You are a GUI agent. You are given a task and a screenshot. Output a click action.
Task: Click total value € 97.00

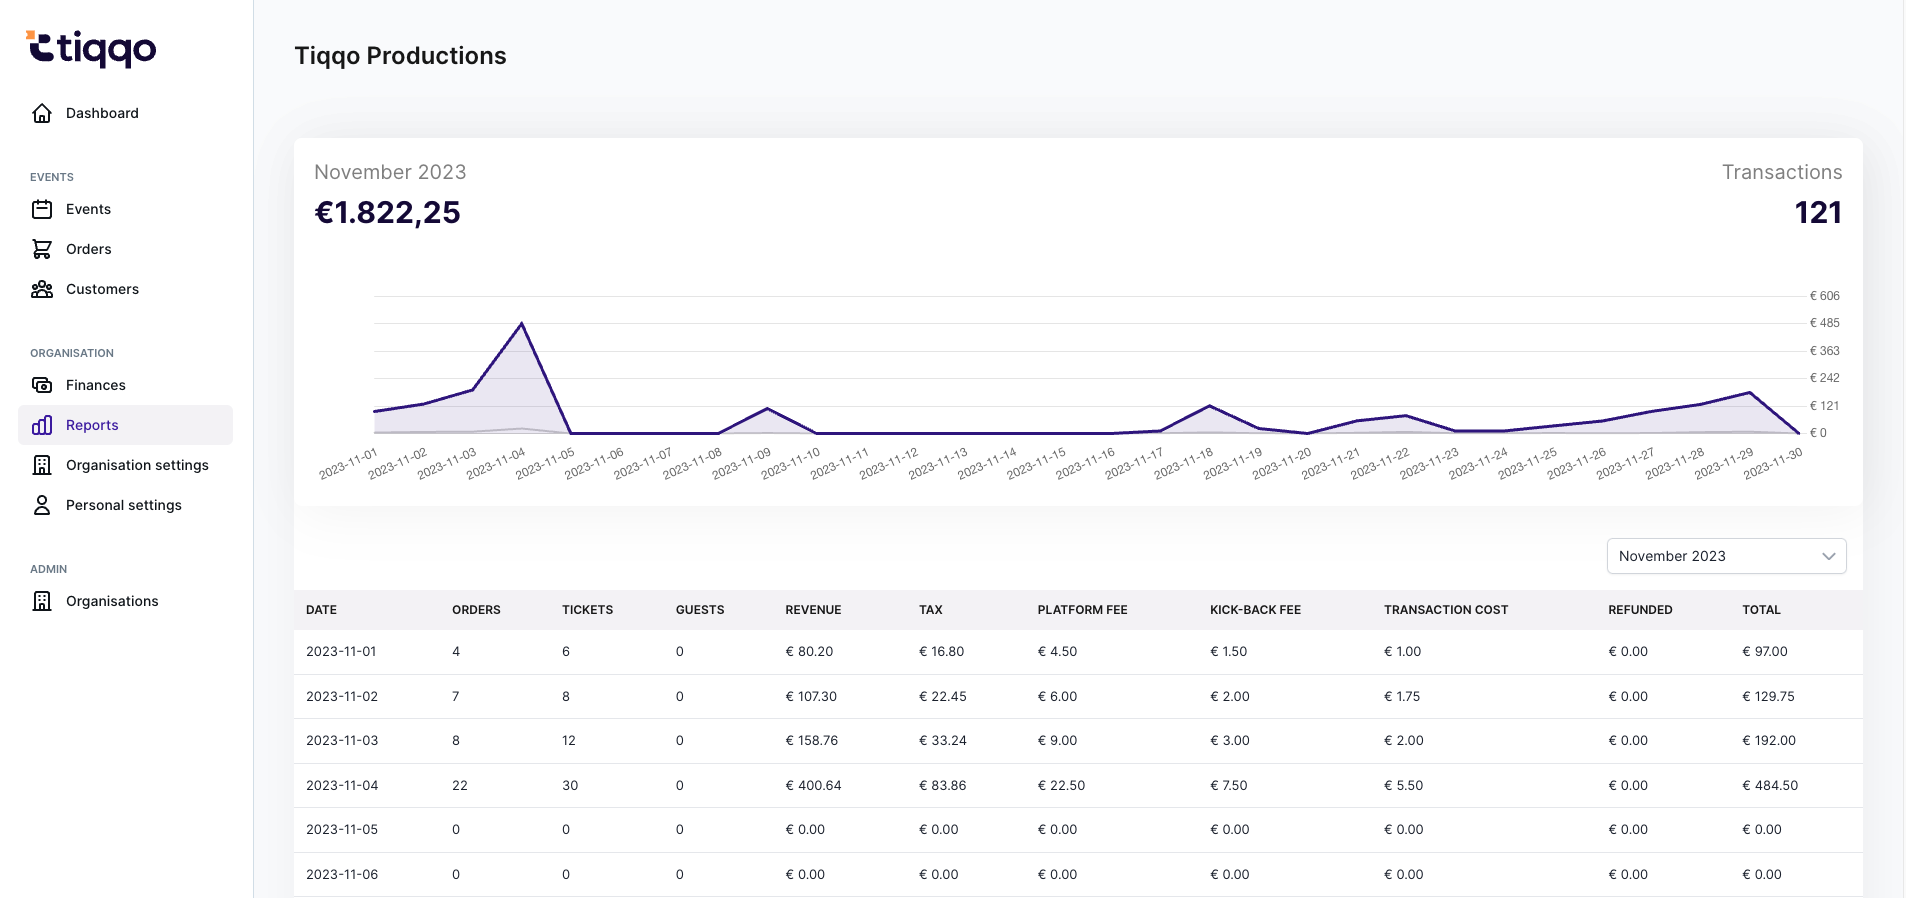(x=1765, y=651)
